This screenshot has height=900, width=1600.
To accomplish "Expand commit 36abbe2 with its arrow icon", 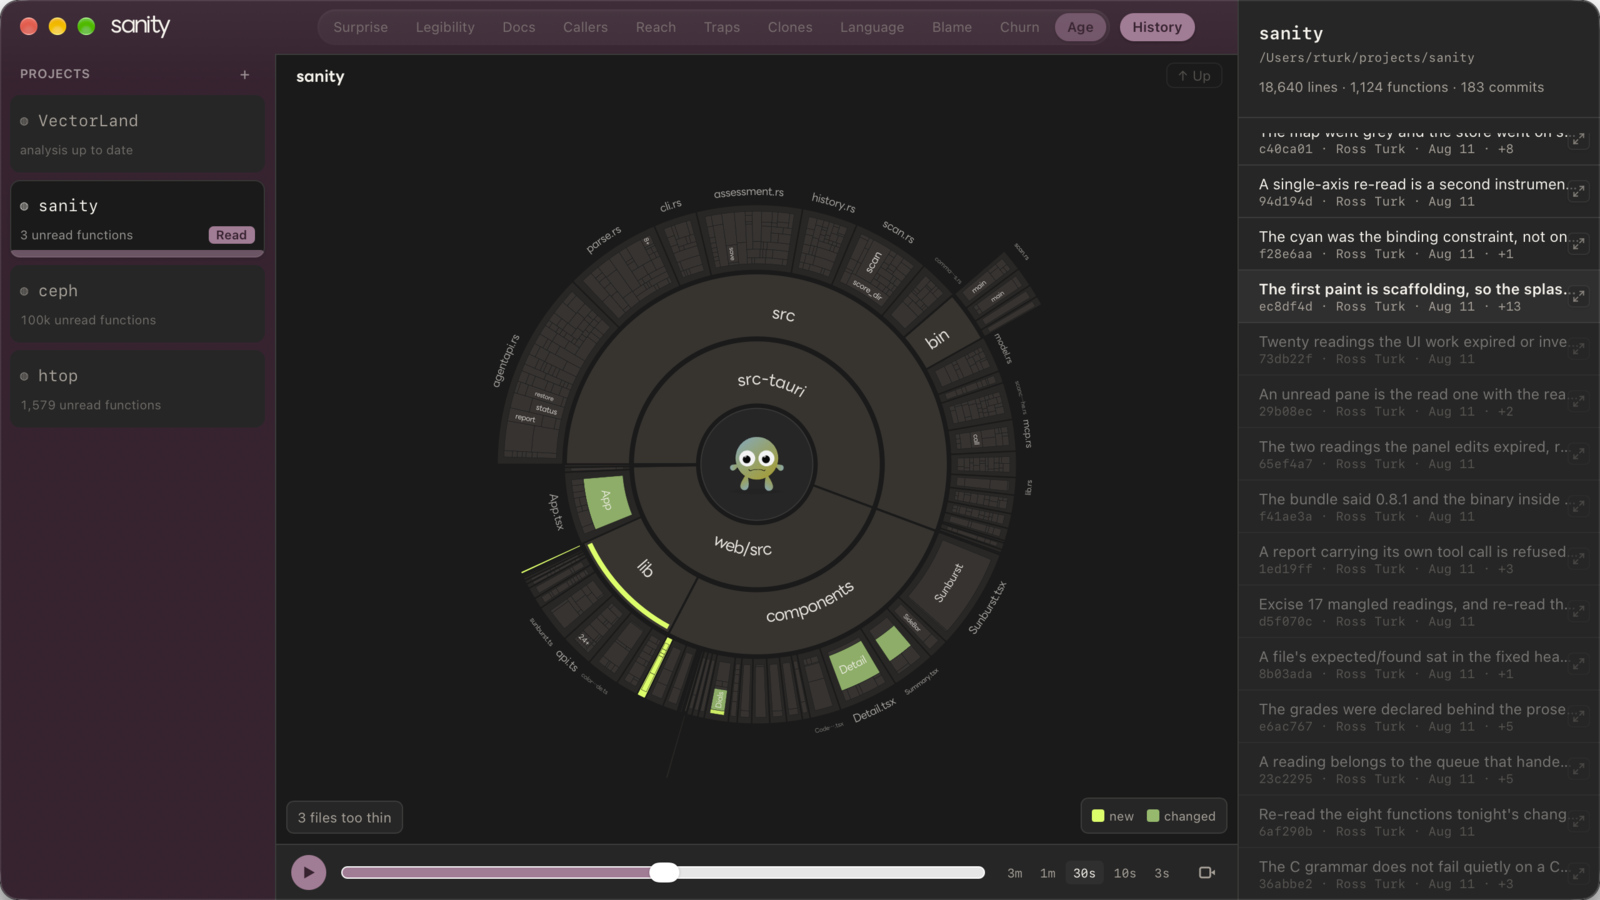I will (1578, 874).
